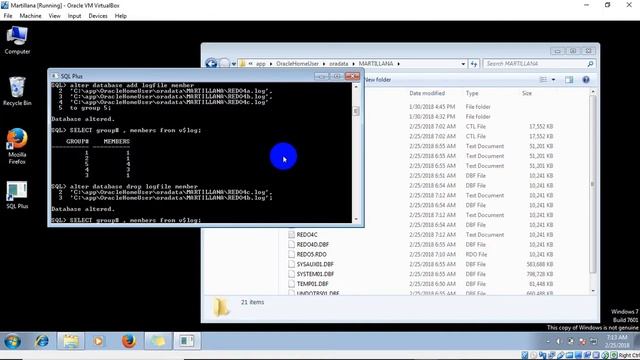Launch Mozilla Firefox from the desktop
This screenshot has width=640, height=360.
coord(17,146)
